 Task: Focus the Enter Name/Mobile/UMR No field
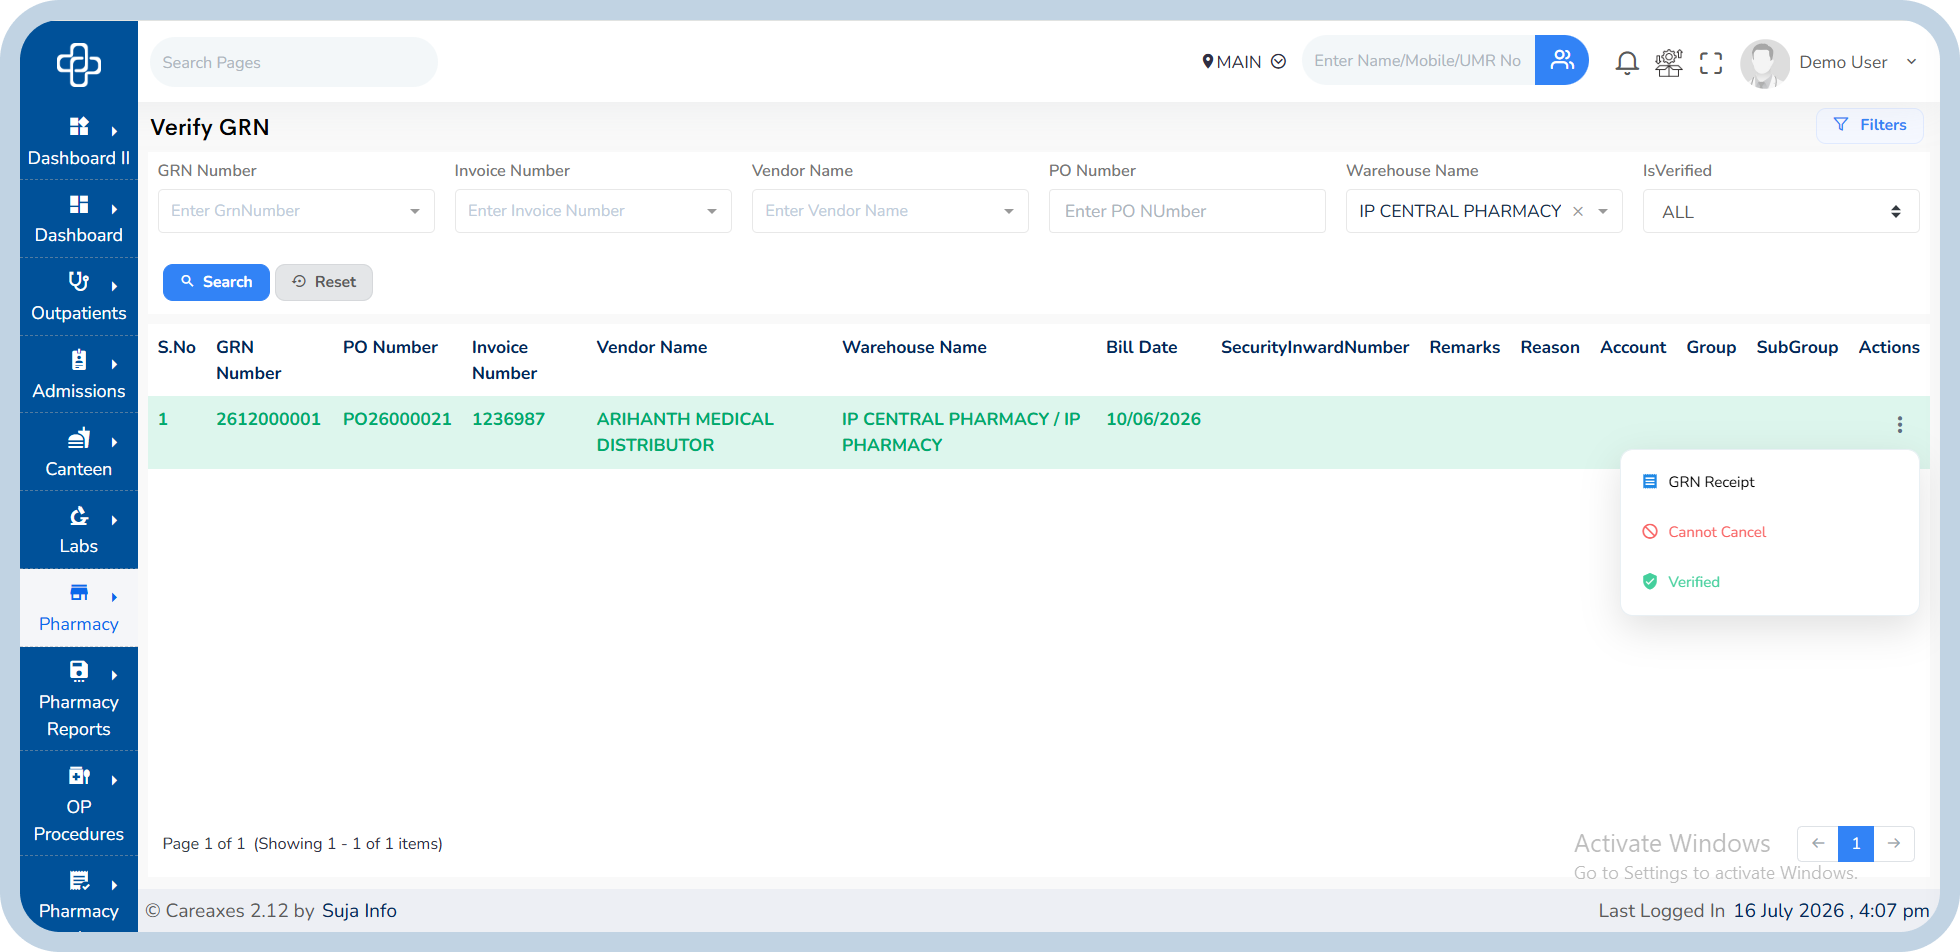click(1418, 61)
